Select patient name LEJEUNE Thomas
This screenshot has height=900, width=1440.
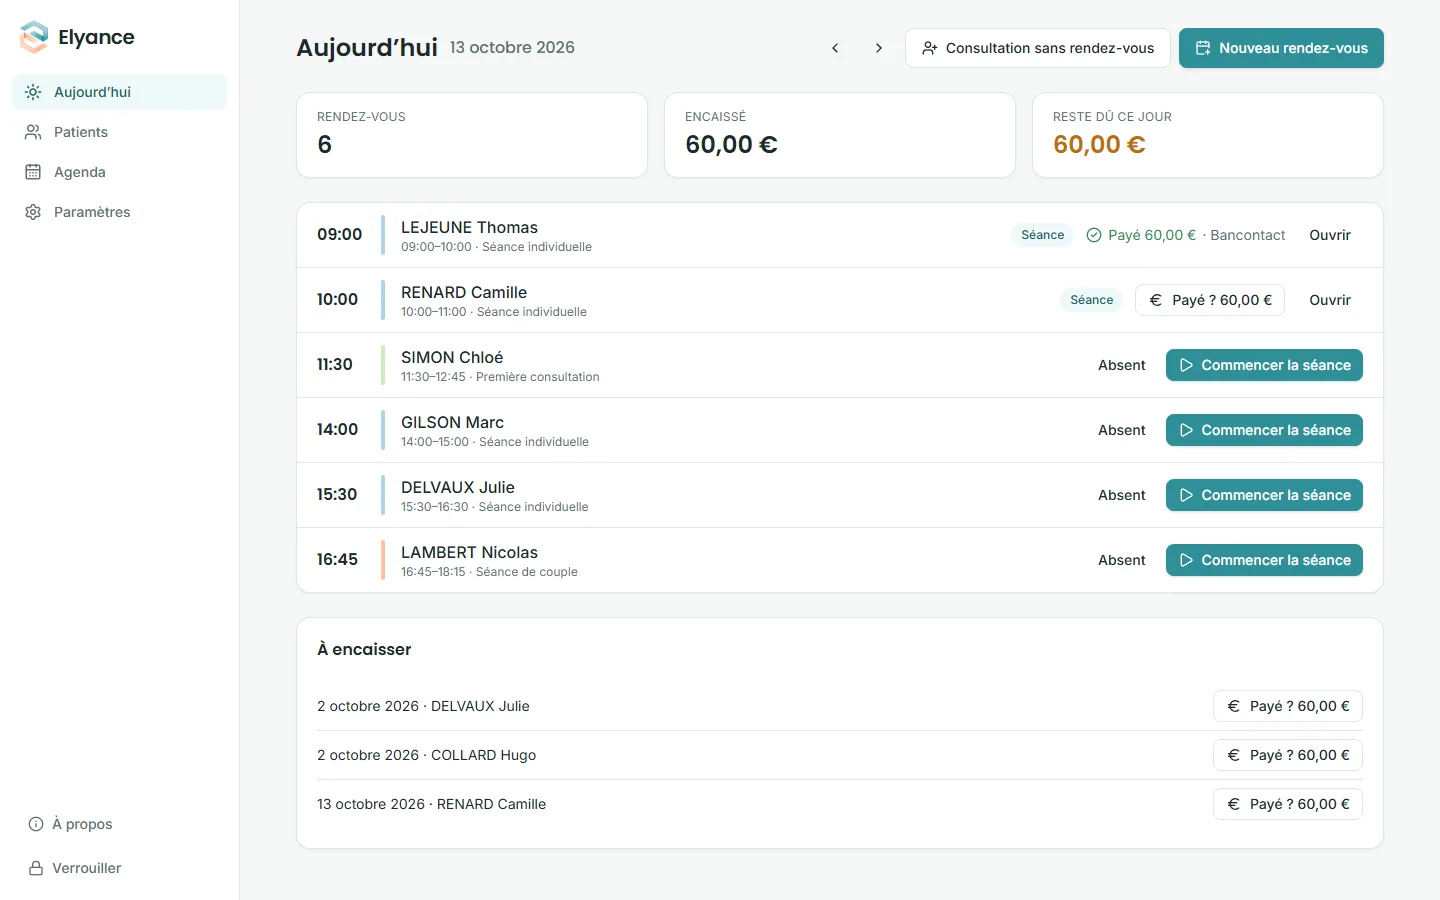[x=469, y=227]
